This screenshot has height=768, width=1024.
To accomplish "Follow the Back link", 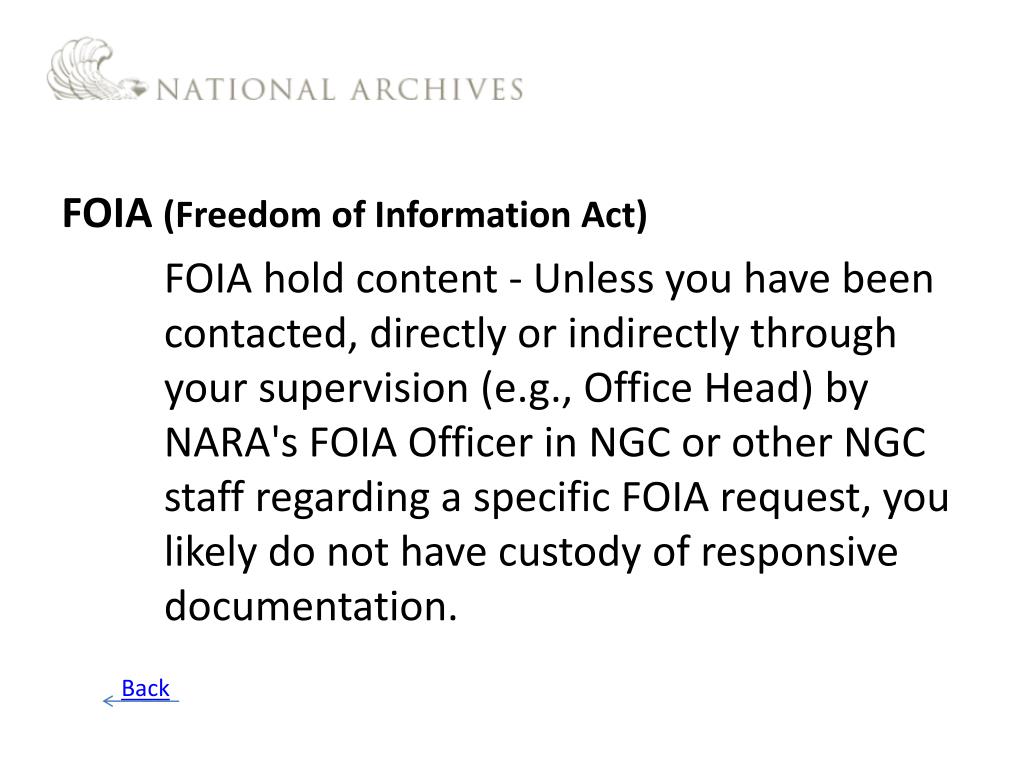I will point(145,688).
